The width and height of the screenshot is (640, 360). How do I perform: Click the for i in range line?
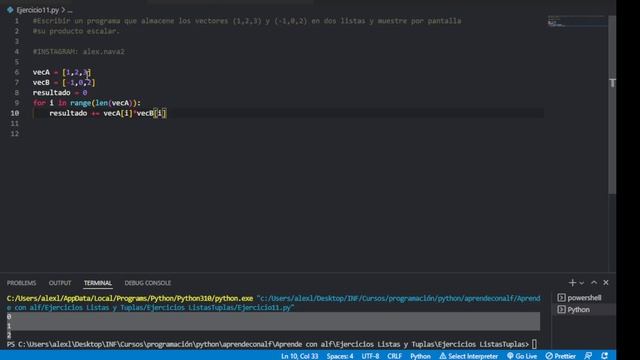click(87, 103)
